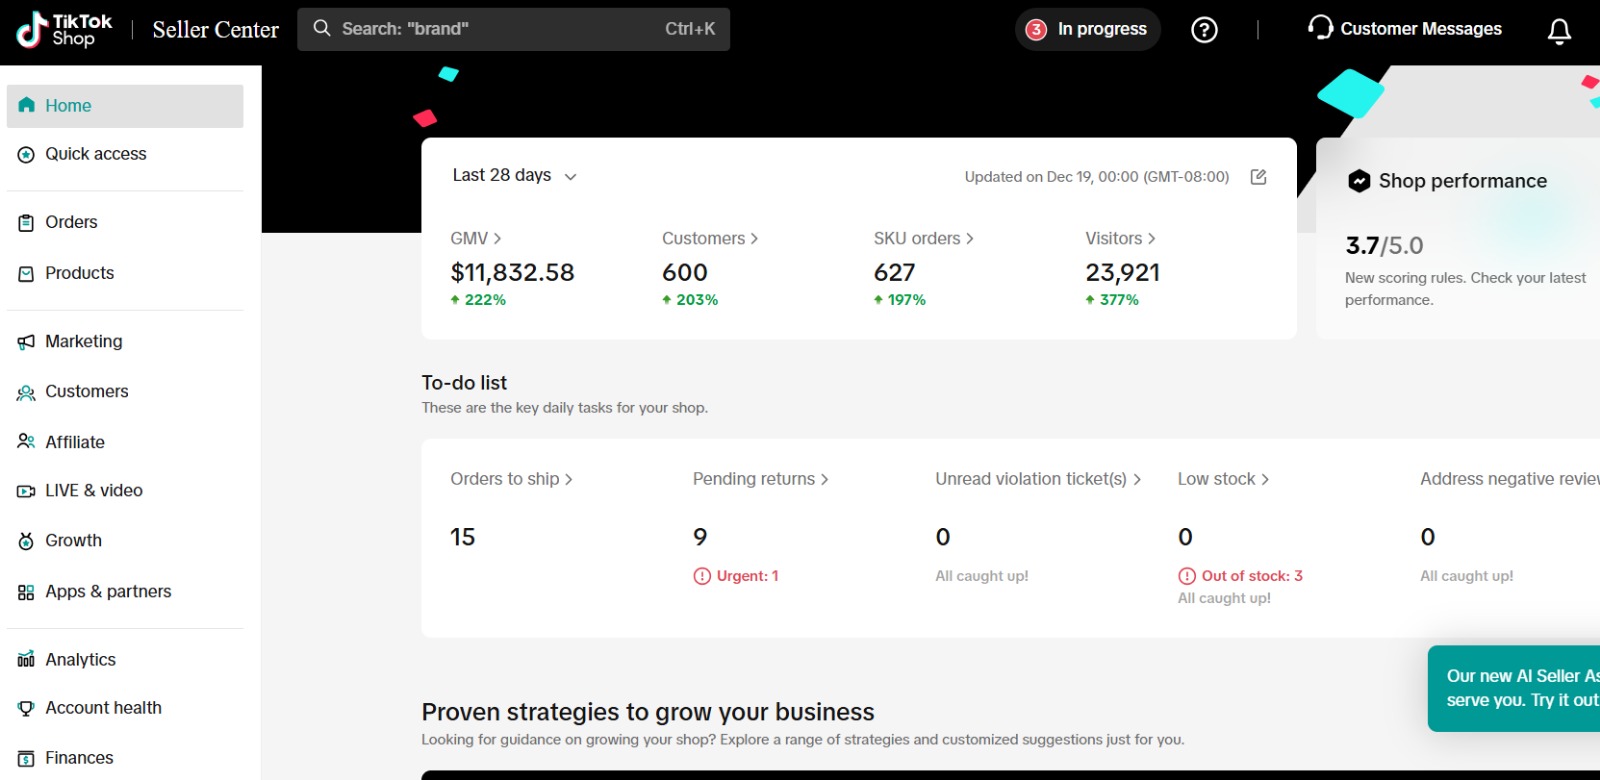Open the Pending returns link

click(x=760, y=479)
